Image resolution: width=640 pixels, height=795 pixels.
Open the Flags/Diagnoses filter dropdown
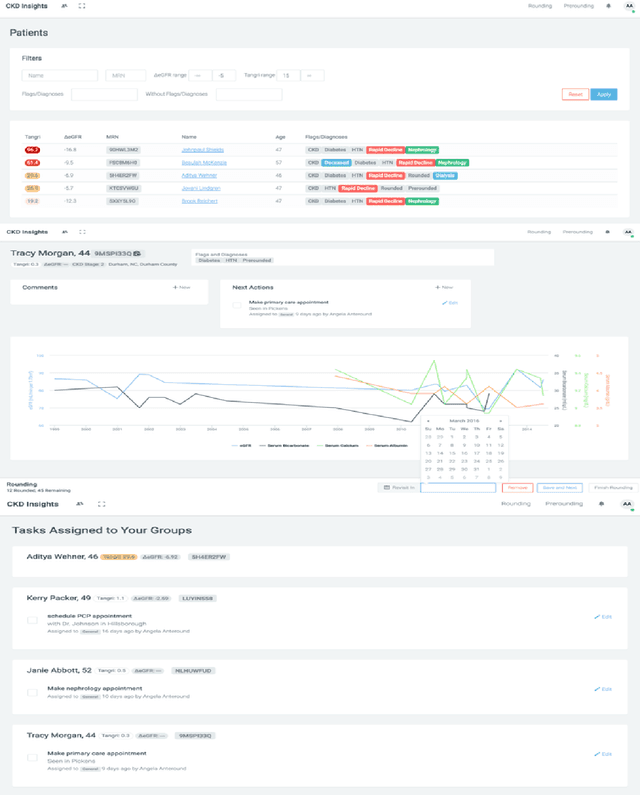pos(104,94)
